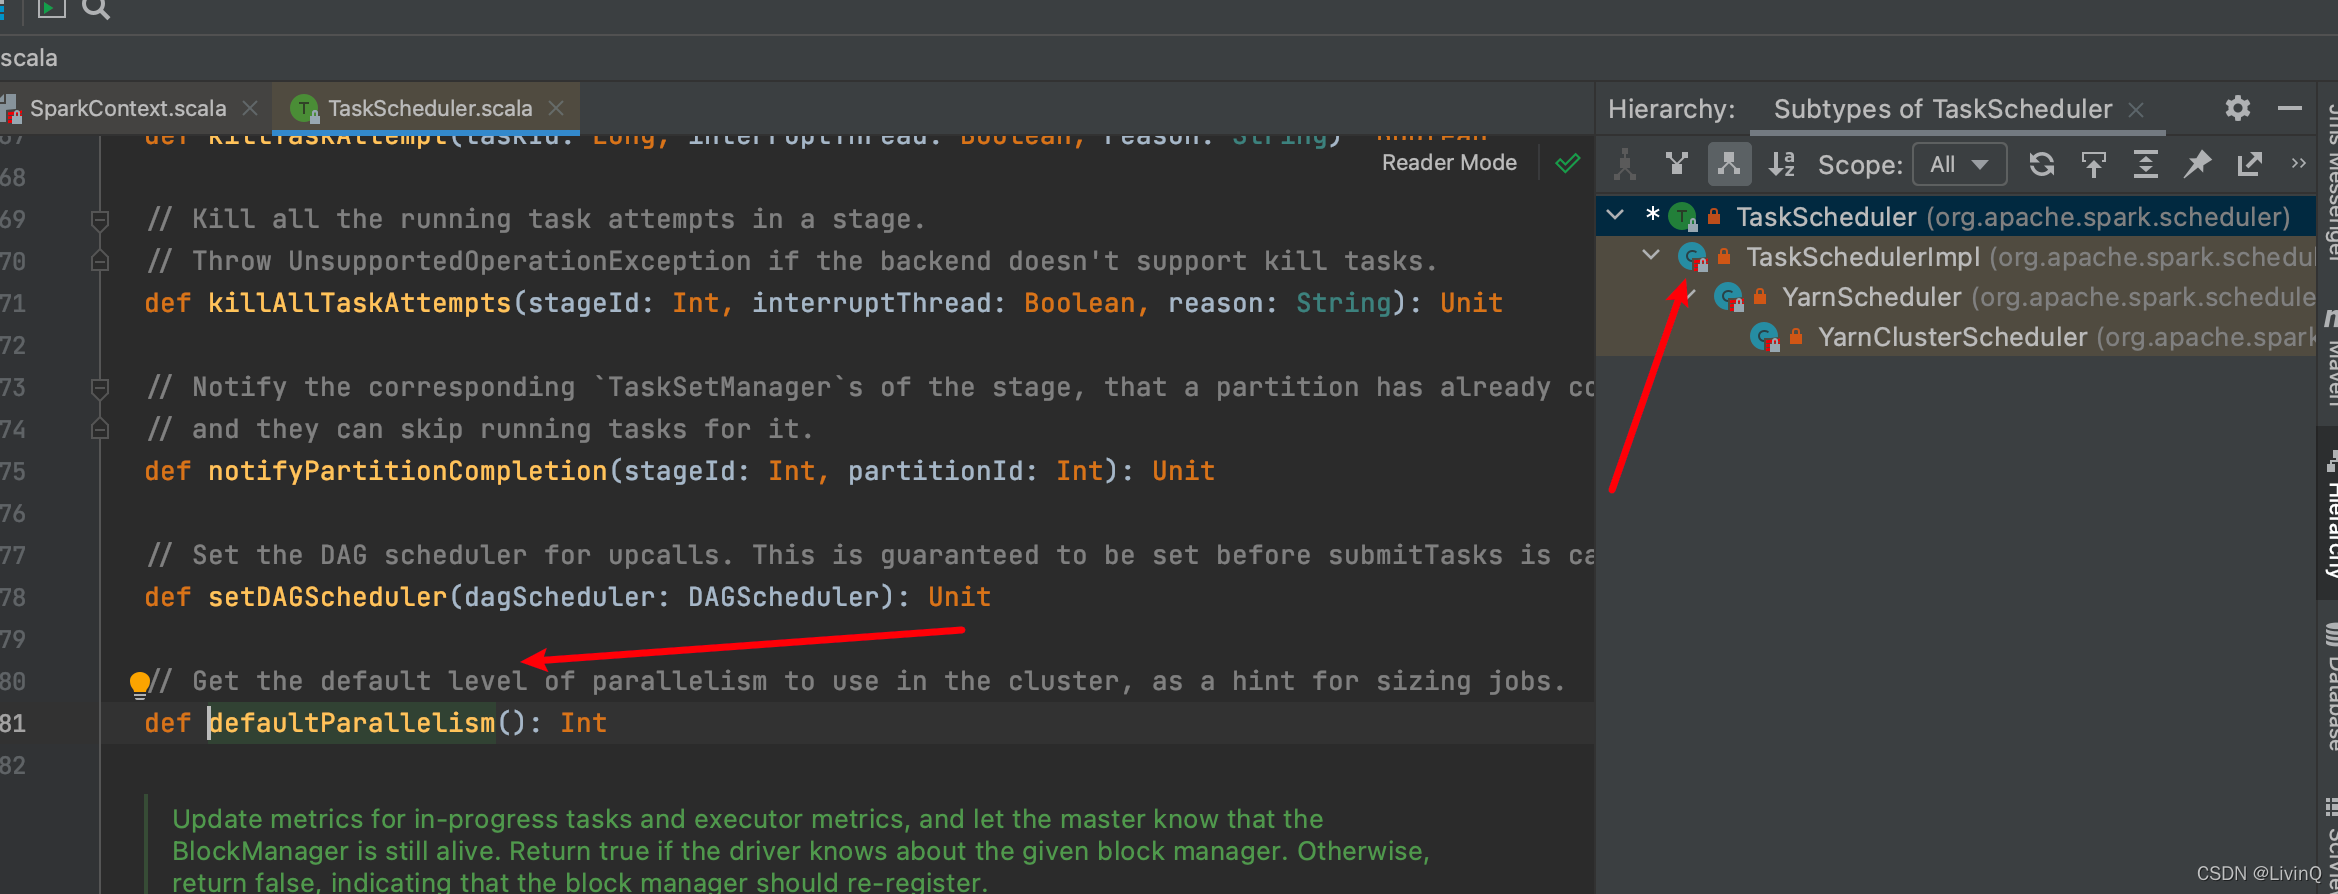2338x894 pixels.
Task: Click the yellow intention lightbulb
Action: pos(140,684)
